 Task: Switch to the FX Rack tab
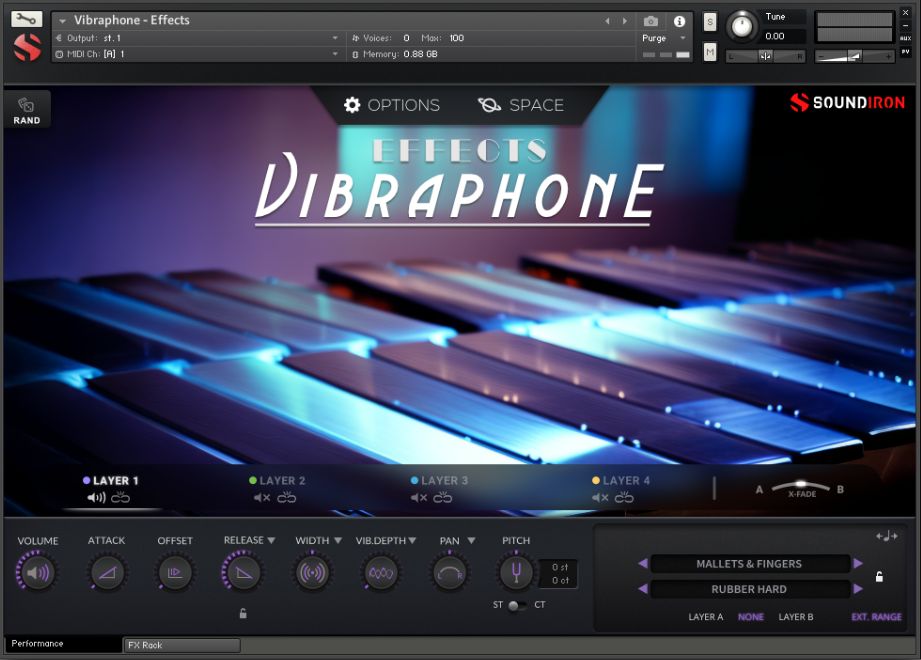[x=180, y=645]
